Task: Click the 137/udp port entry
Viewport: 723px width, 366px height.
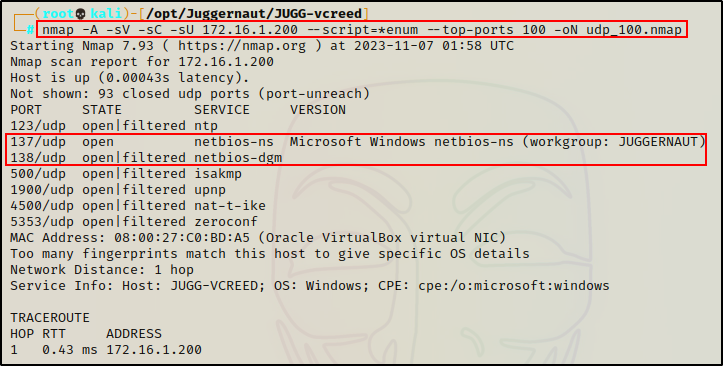Action: pos(38,142)
